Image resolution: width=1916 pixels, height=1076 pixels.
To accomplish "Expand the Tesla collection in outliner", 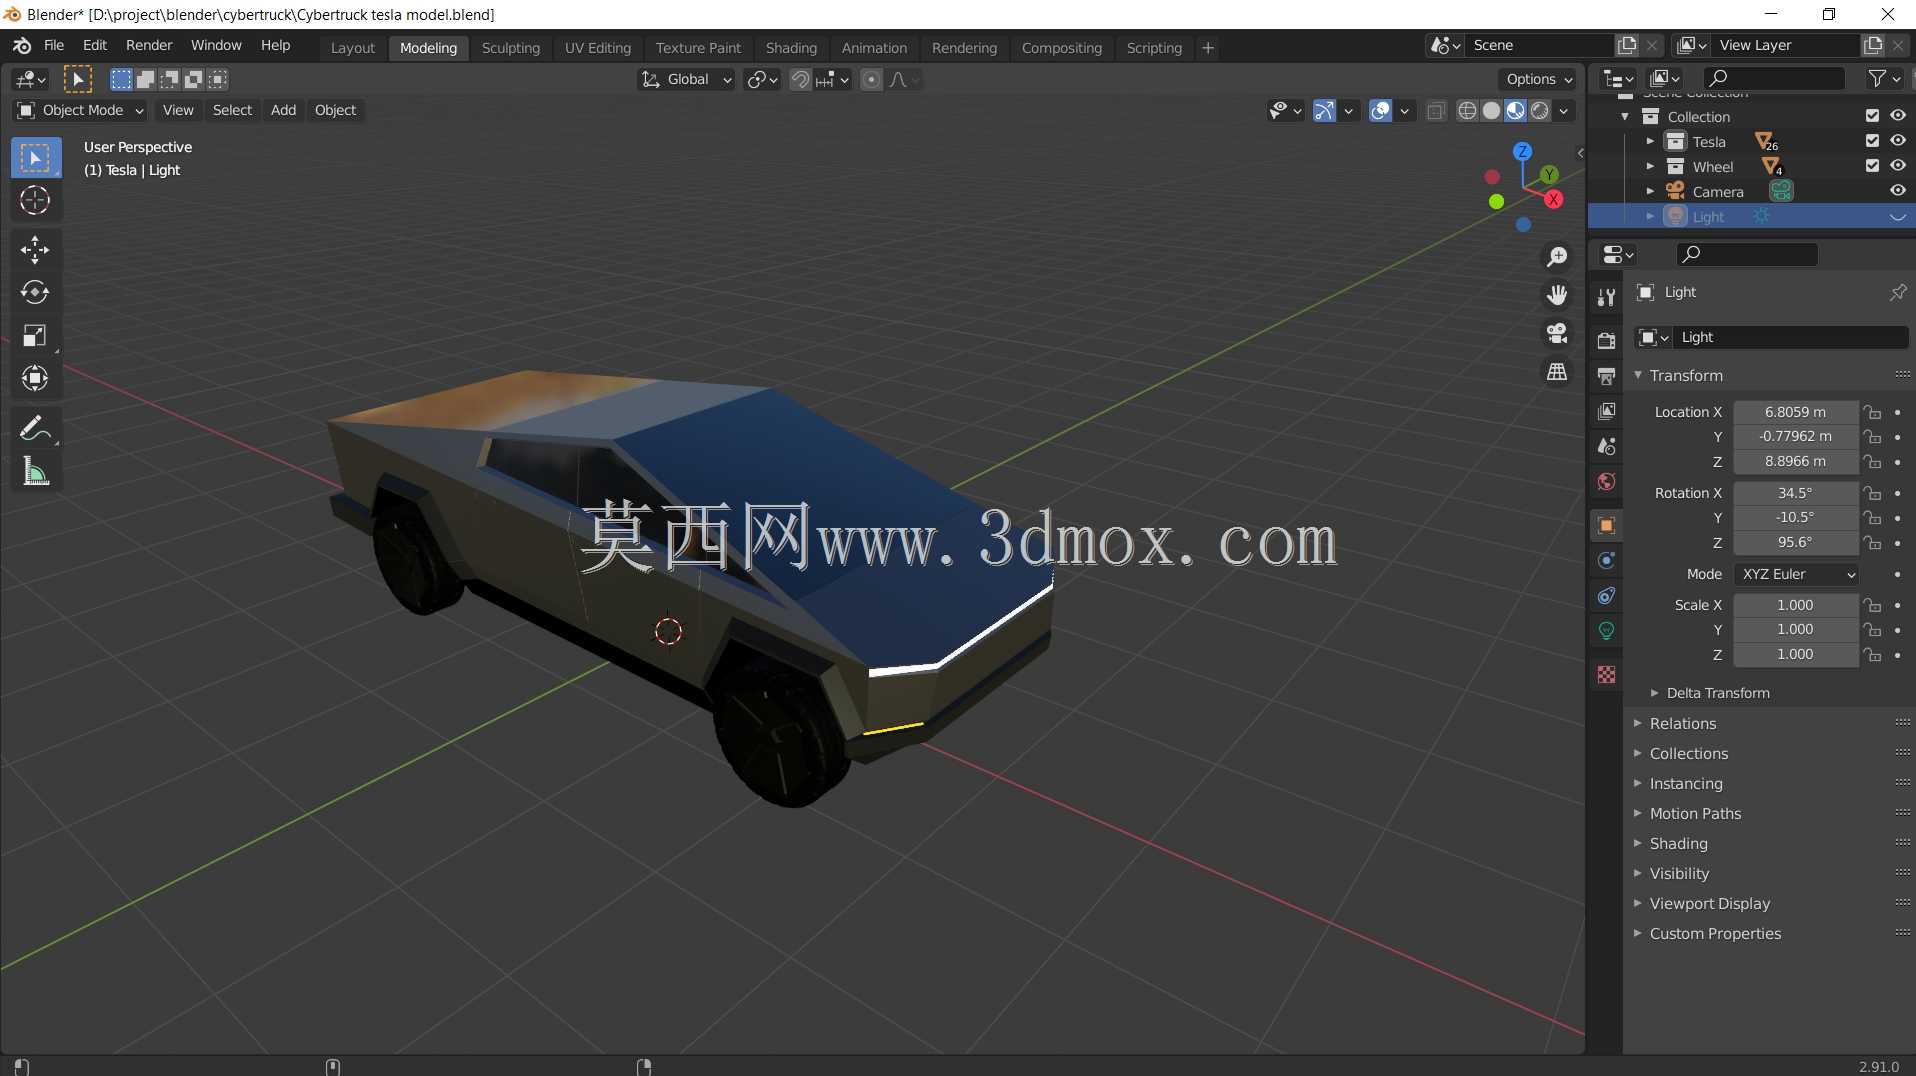I will (x=1650, y=141).
